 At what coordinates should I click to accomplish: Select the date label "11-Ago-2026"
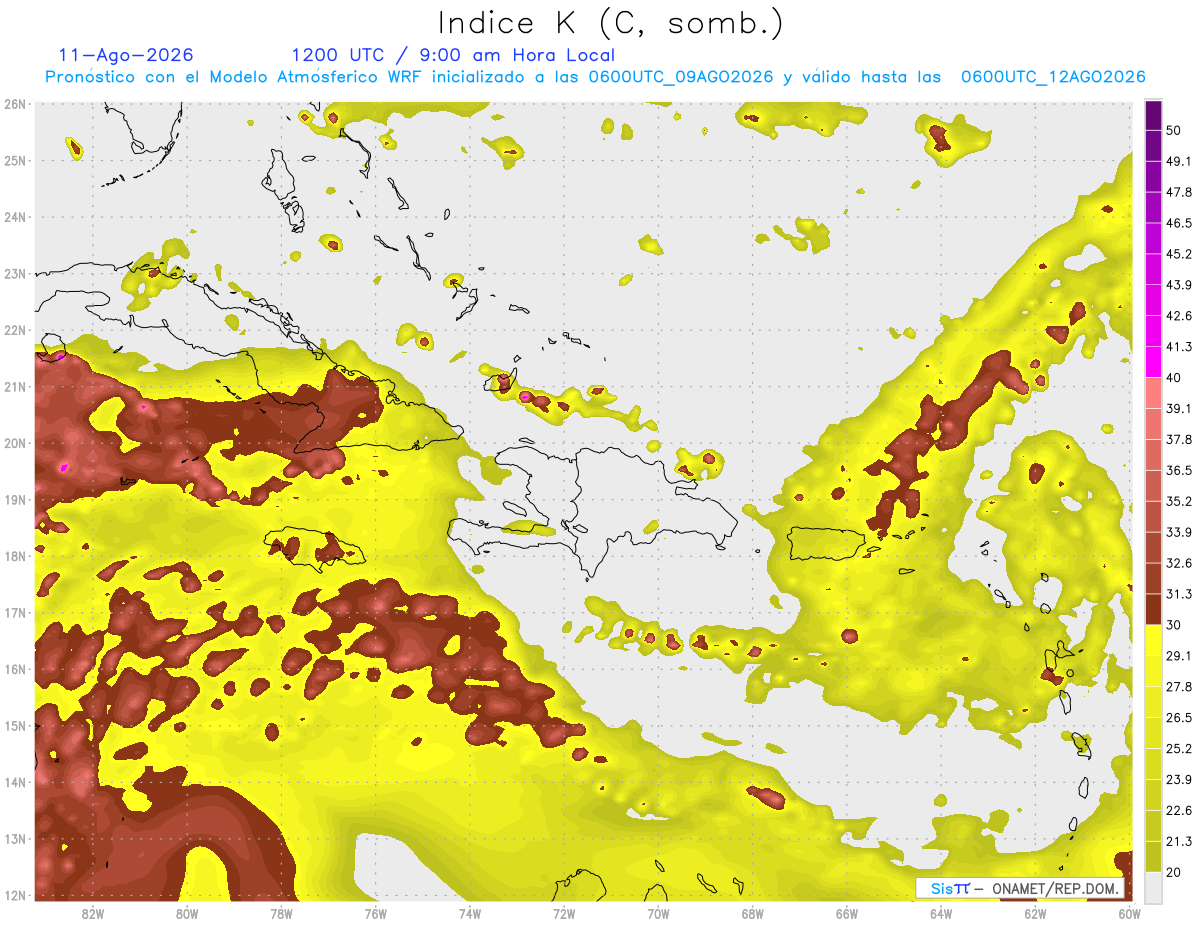click(x=126, y=55)
